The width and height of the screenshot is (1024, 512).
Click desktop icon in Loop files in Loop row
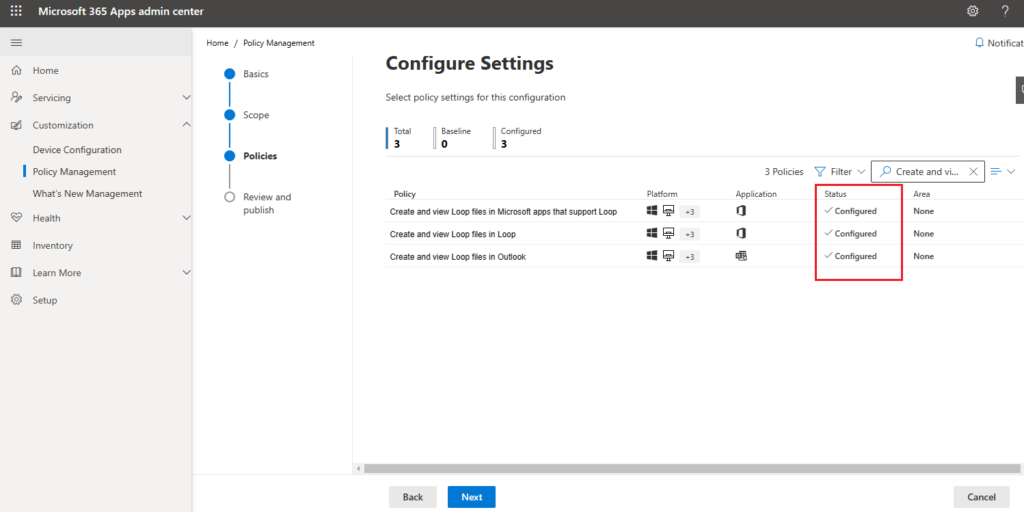point(668,233)
